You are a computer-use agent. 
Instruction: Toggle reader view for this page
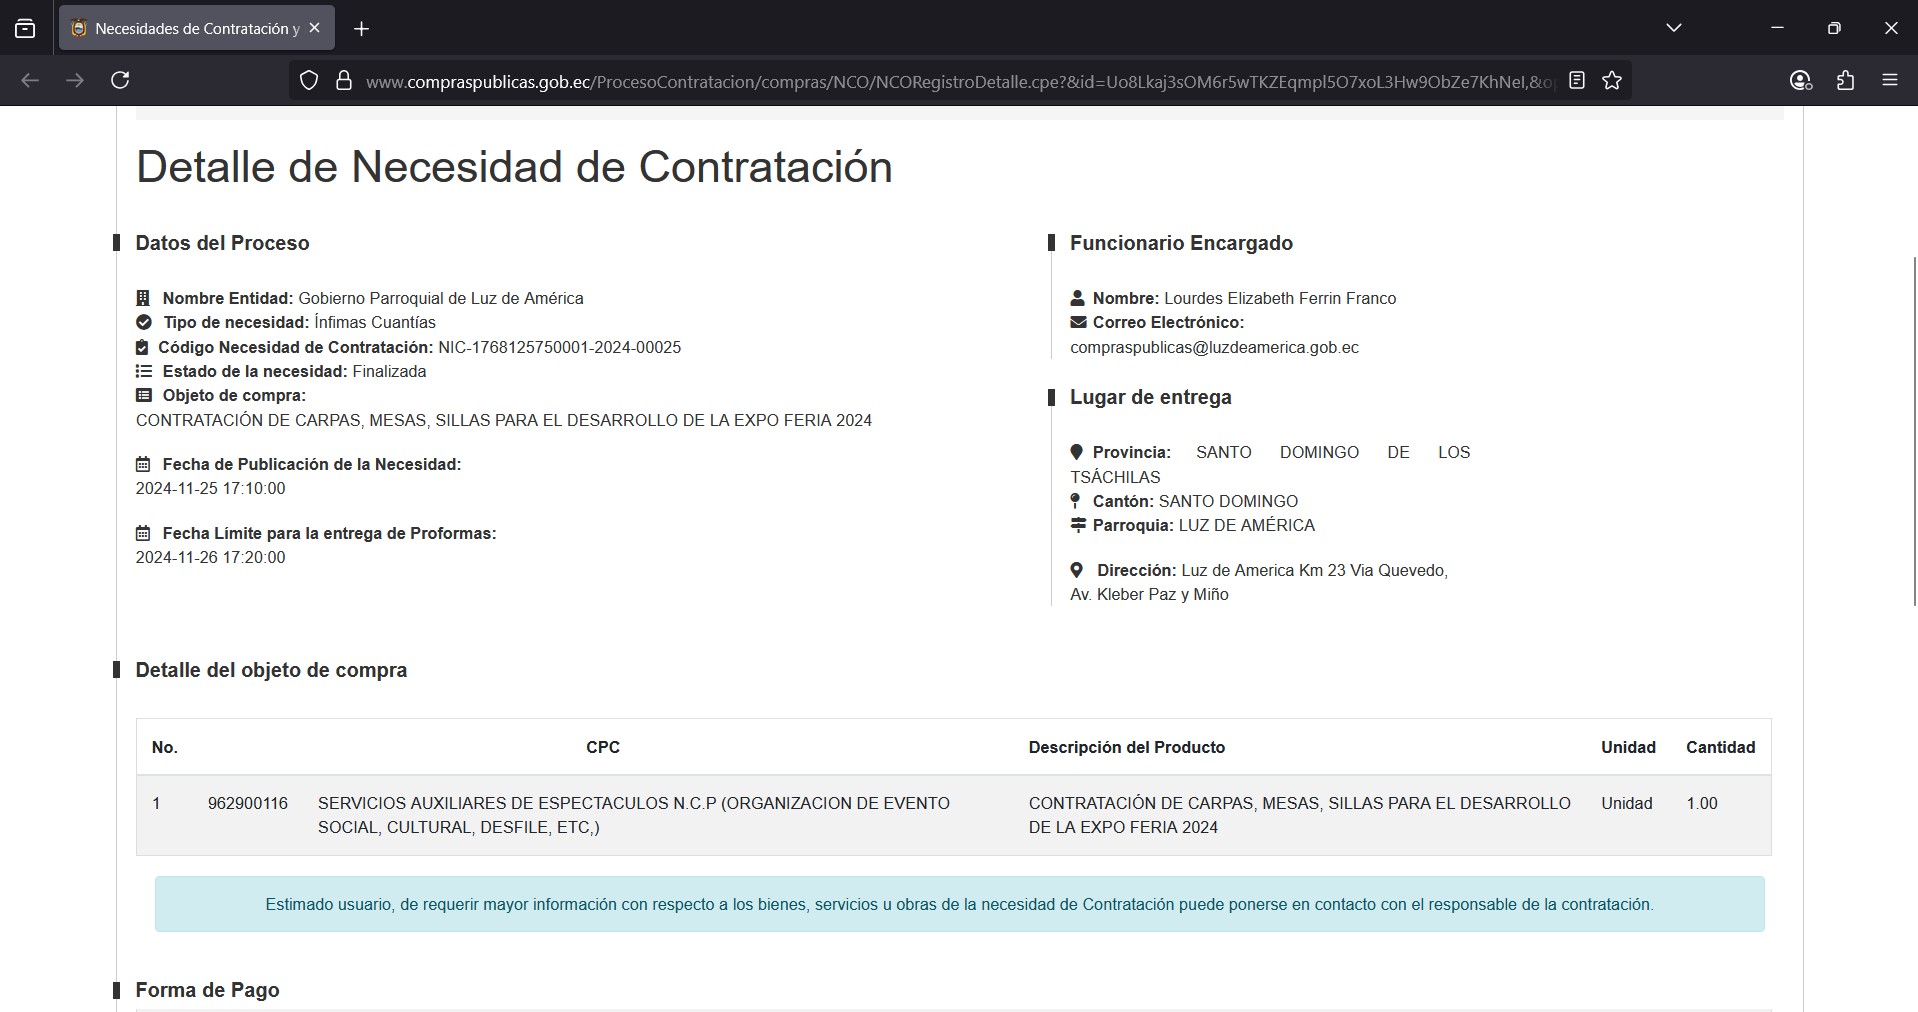(x=1577, y=80)
